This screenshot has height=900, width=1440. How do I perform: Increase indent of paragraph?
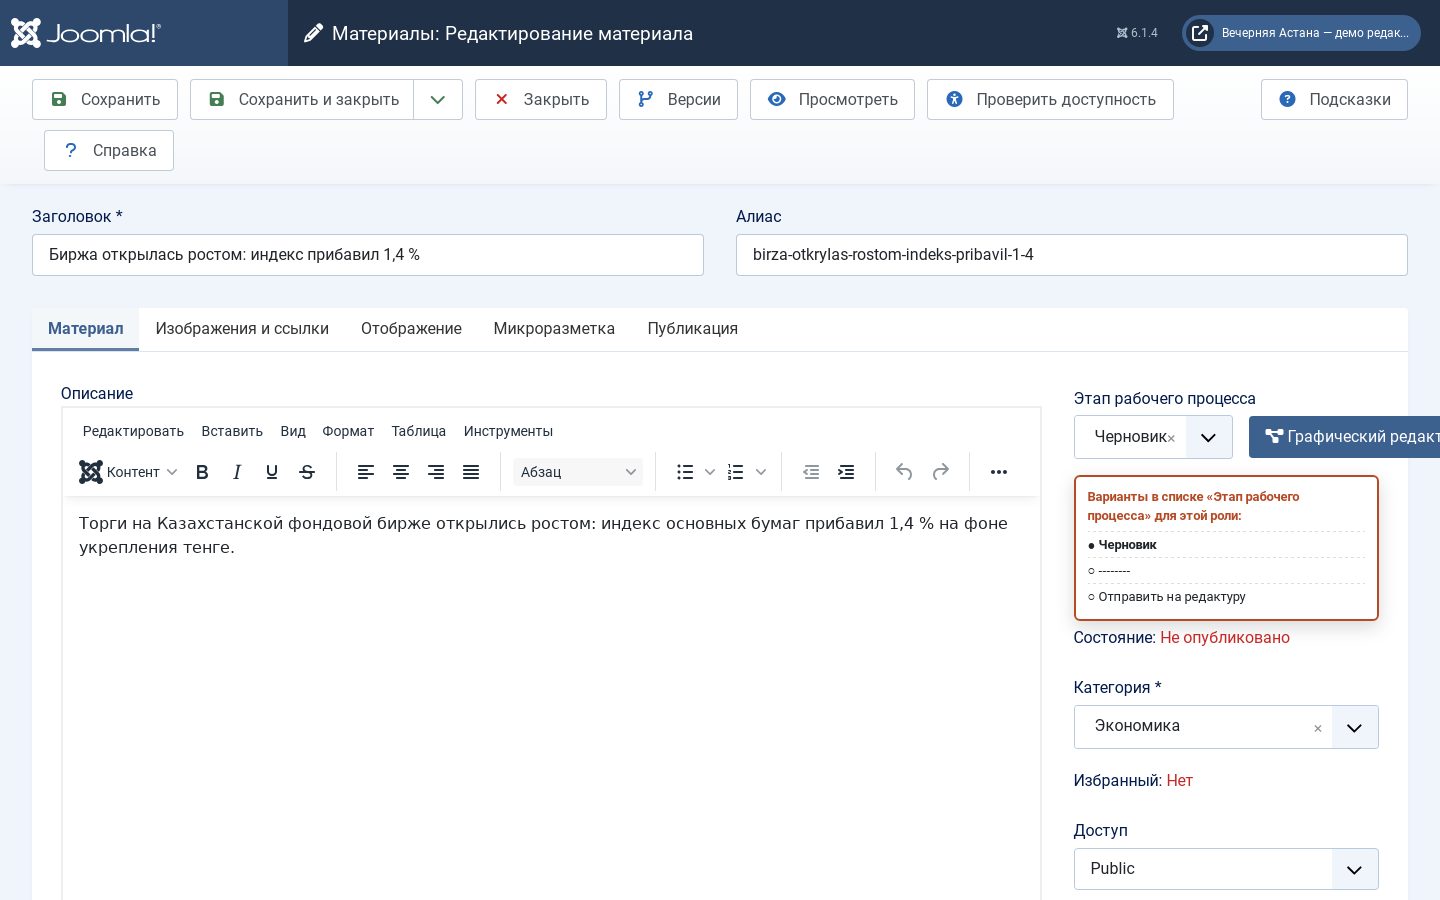click(x=846, y=472)
